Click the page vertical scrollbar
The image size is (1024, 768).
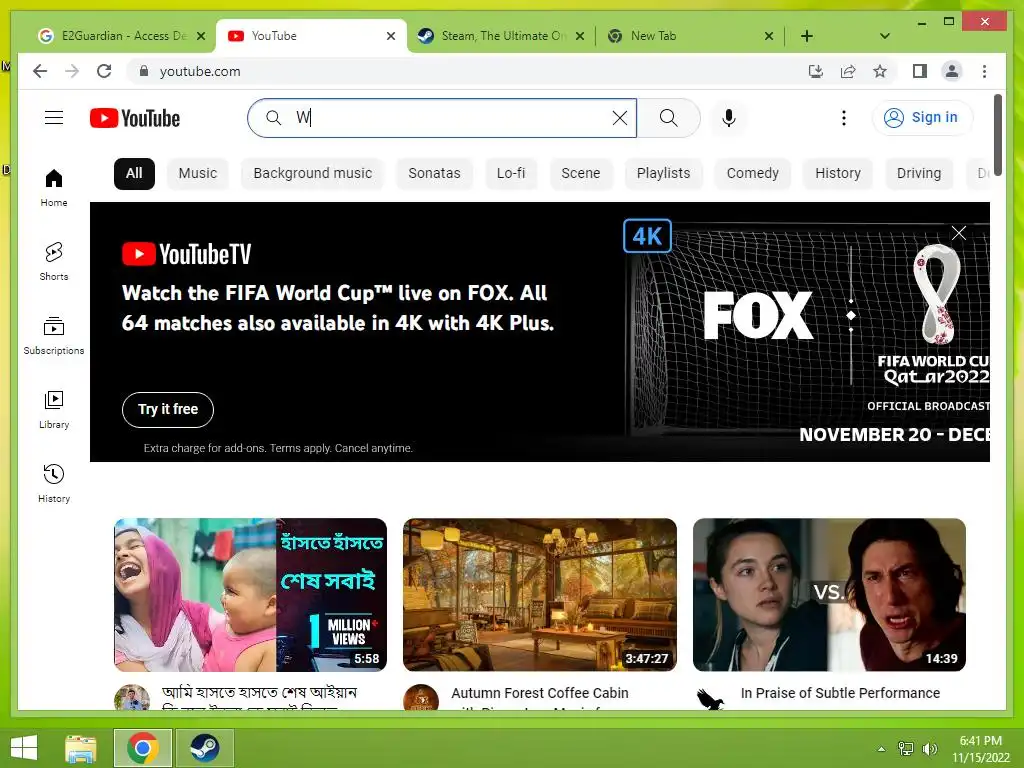pos(997,135)
